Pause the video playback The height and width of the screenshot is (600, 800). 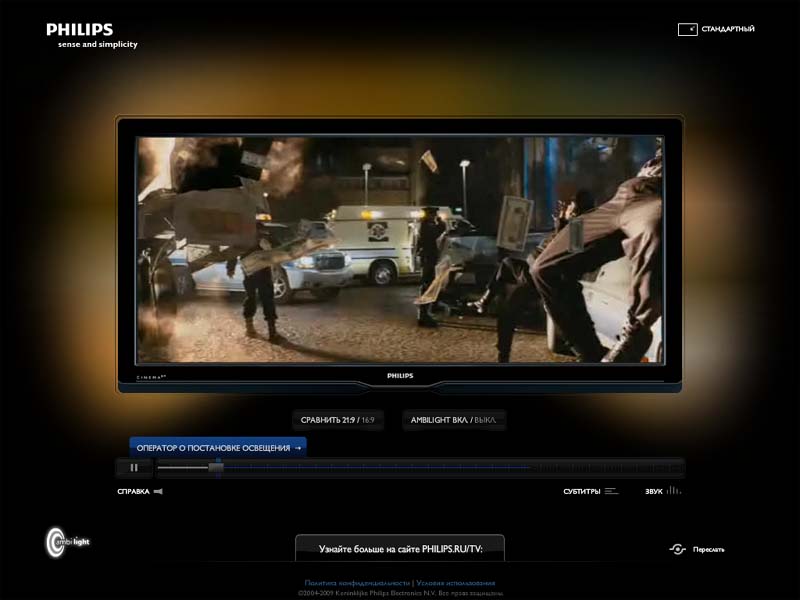pyautogui.click(x=133, y=467)
